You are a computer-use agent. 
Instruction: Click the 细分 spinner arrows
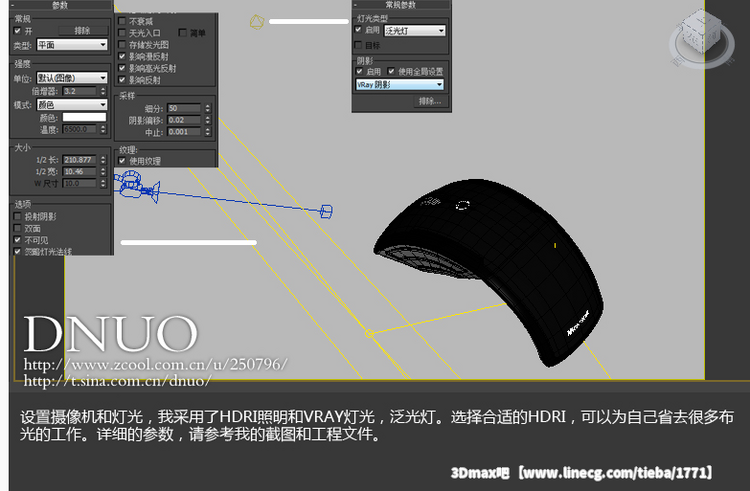click(209, 108)
